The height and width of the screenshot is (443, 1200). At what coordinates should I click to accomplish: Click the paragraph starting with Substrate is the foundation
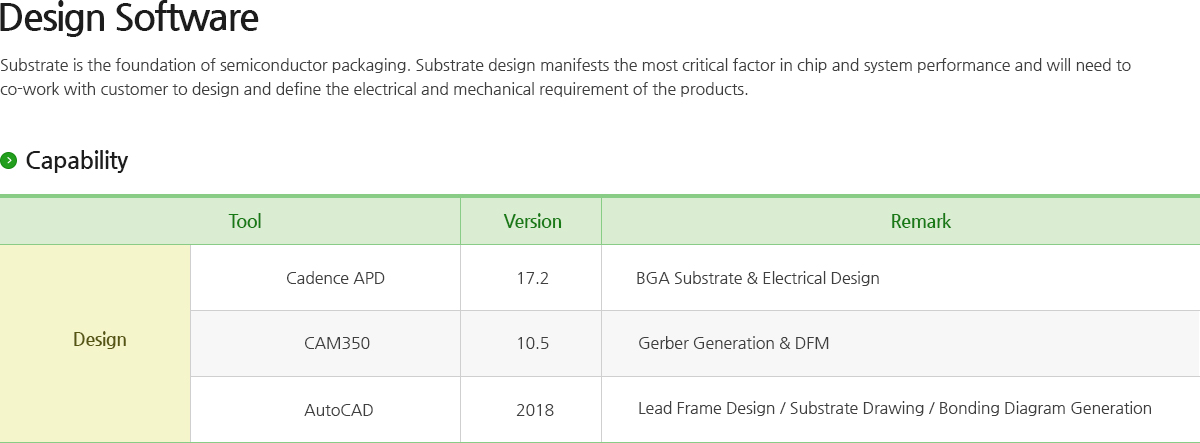point(566,77)
